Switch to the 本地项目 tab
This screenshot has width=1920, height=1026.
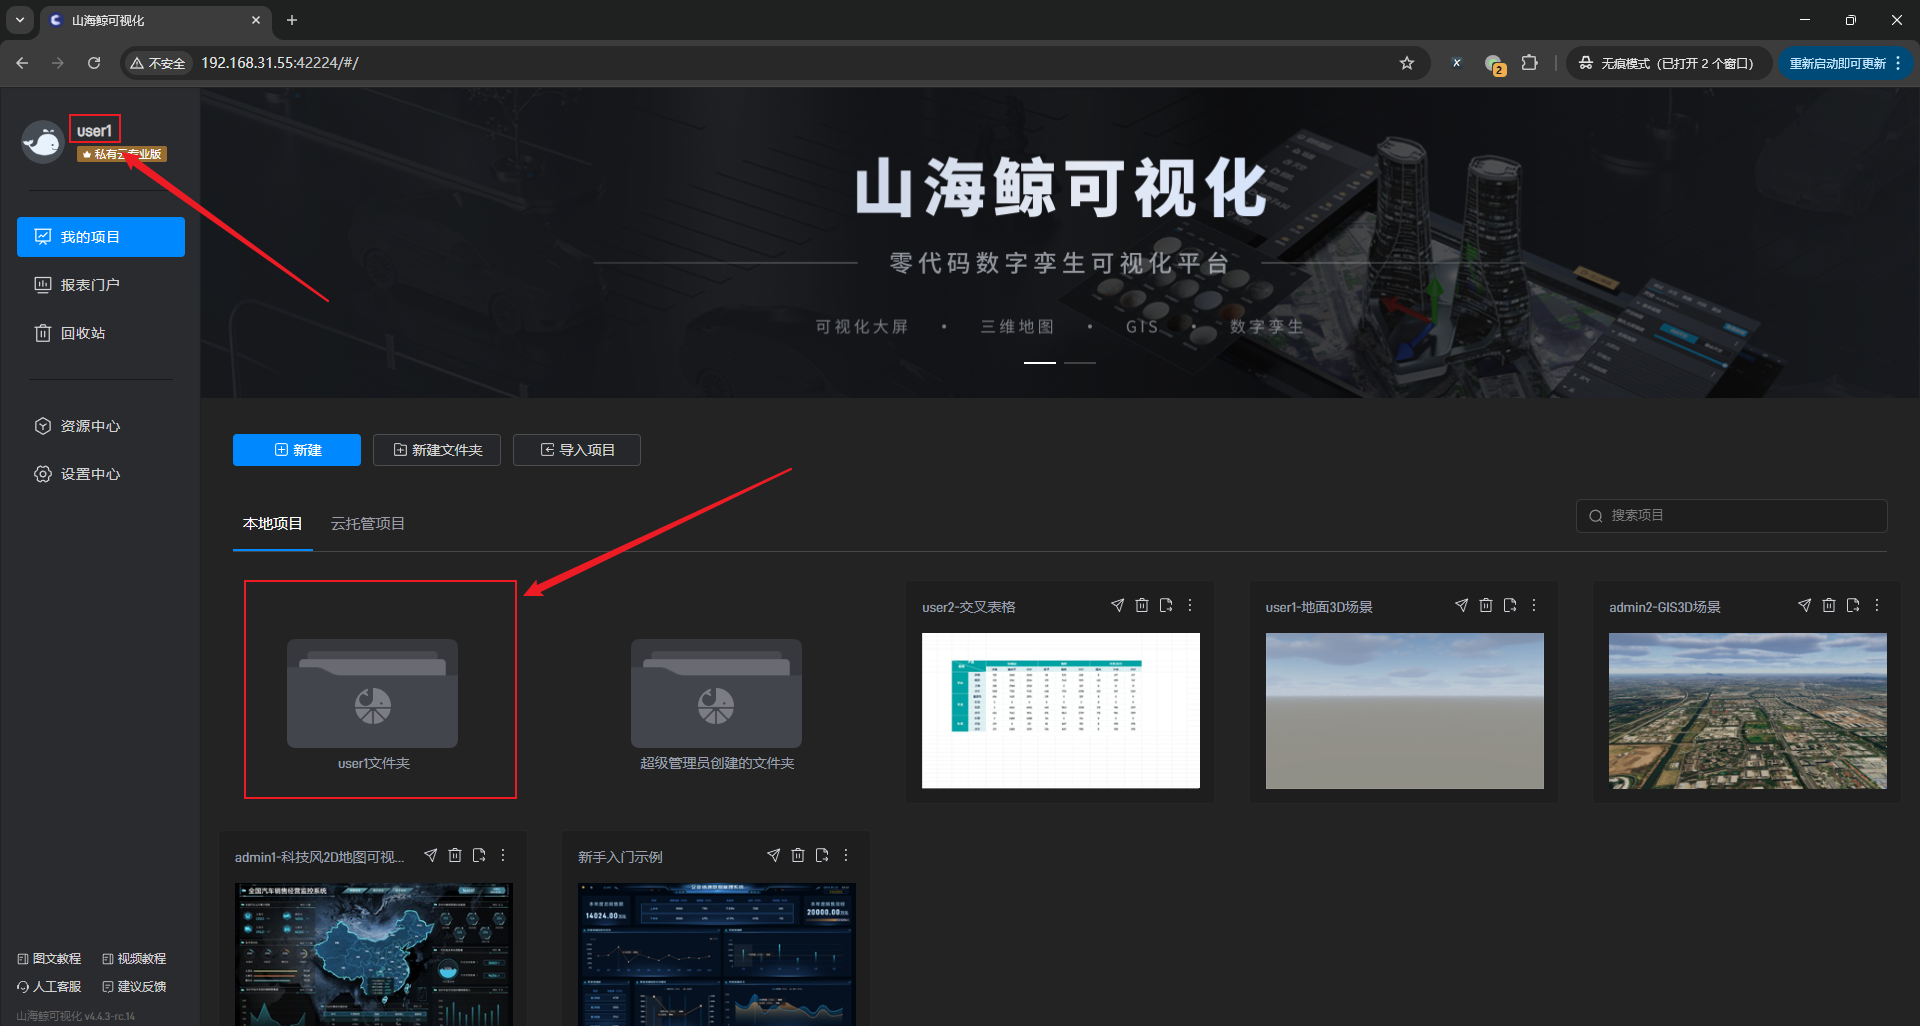273,524
